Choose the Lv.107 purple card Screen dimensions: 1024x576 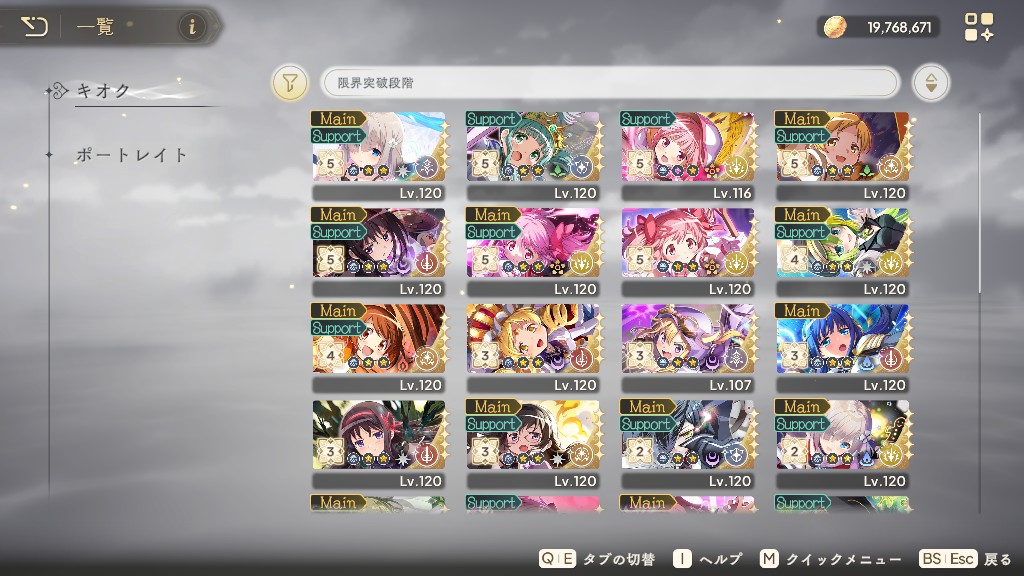[688, 347]
